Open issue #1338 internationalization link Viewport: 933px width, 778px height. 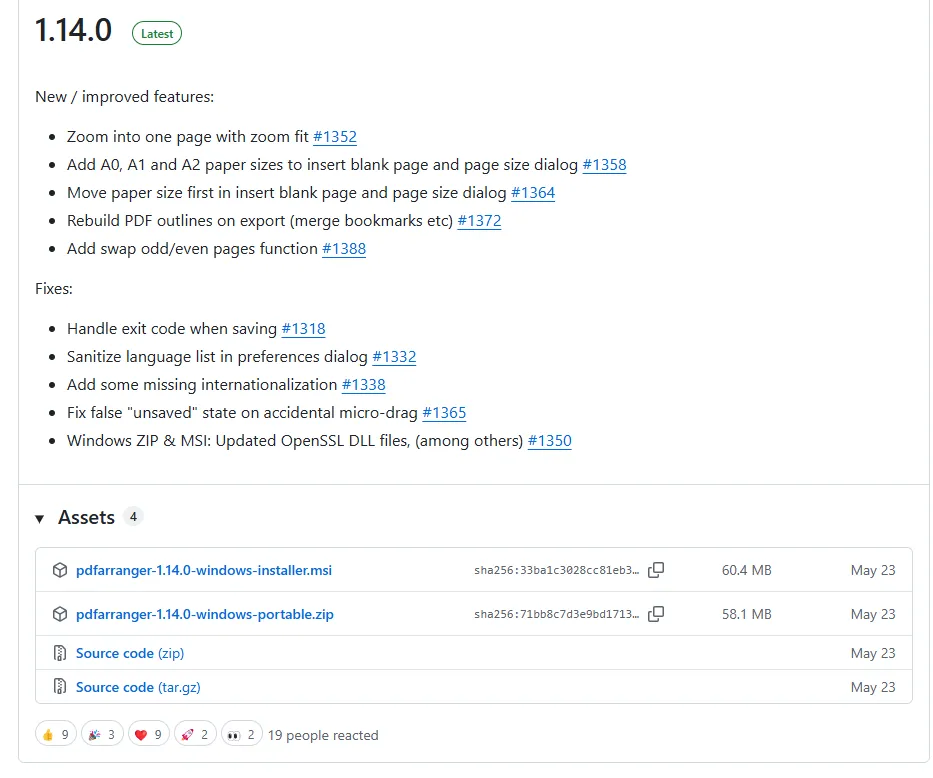[364, 385]
